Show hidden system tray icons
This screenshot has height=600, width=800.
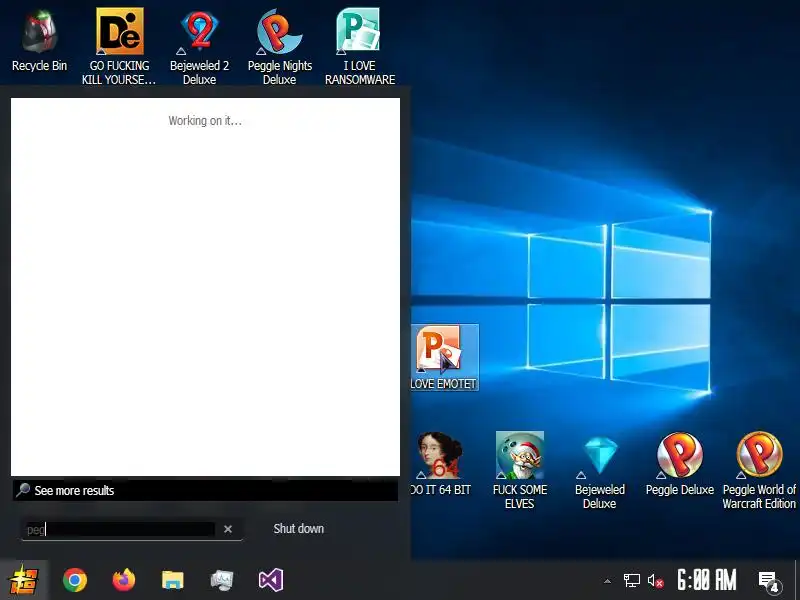click(x=607, y=581)
